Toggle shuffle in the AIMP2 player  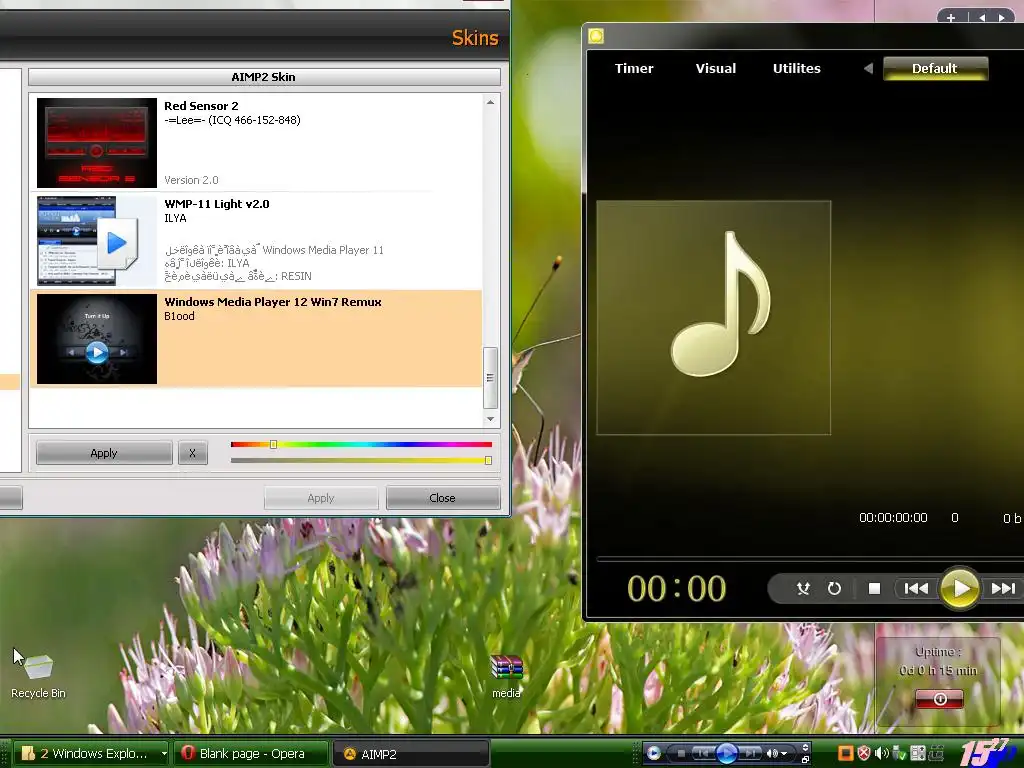pos(803,588)
